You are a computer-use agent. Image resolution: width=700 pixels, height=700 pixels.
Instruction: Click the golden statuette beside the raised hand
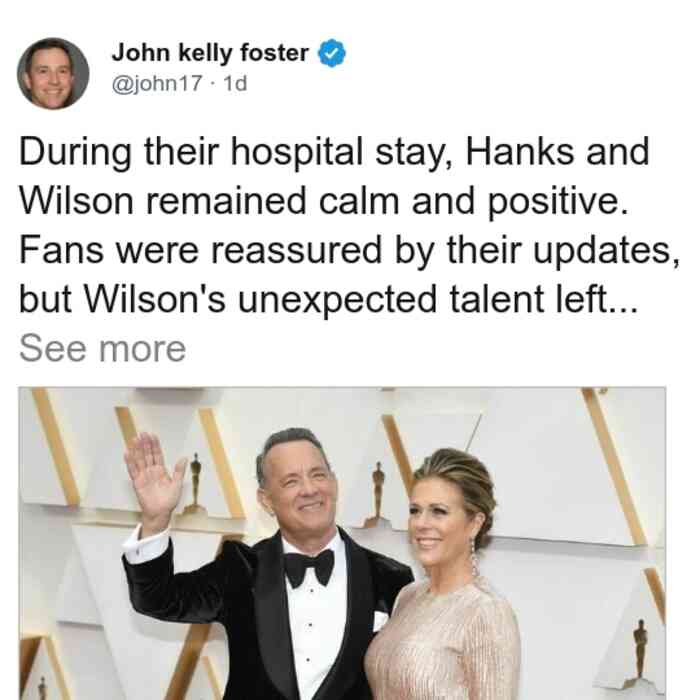195,483
